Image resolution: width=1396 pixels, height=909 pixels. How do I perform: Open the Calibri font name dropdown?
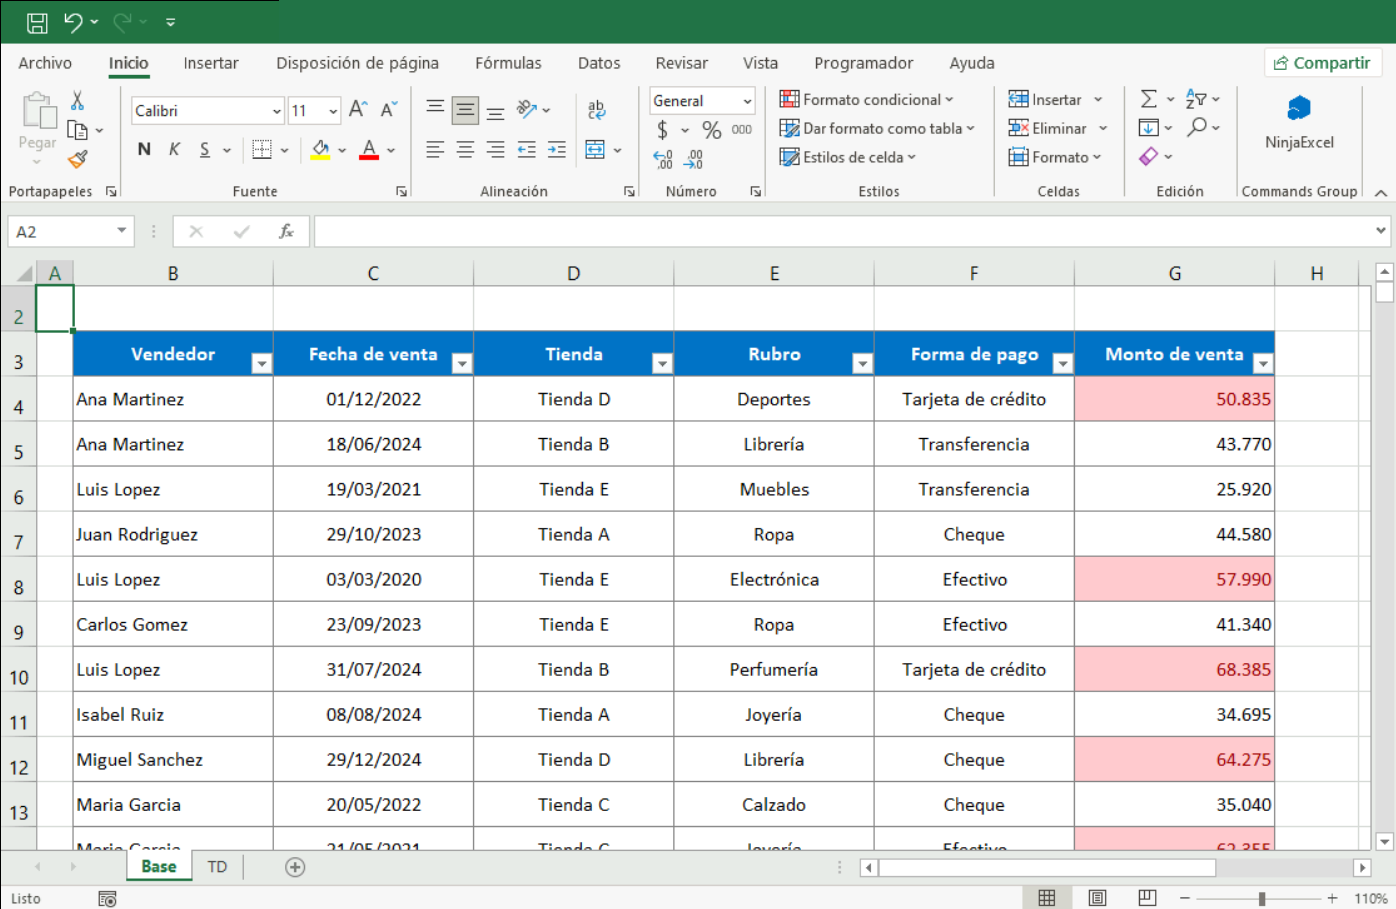pyautogui.click(x=277, y=110)
